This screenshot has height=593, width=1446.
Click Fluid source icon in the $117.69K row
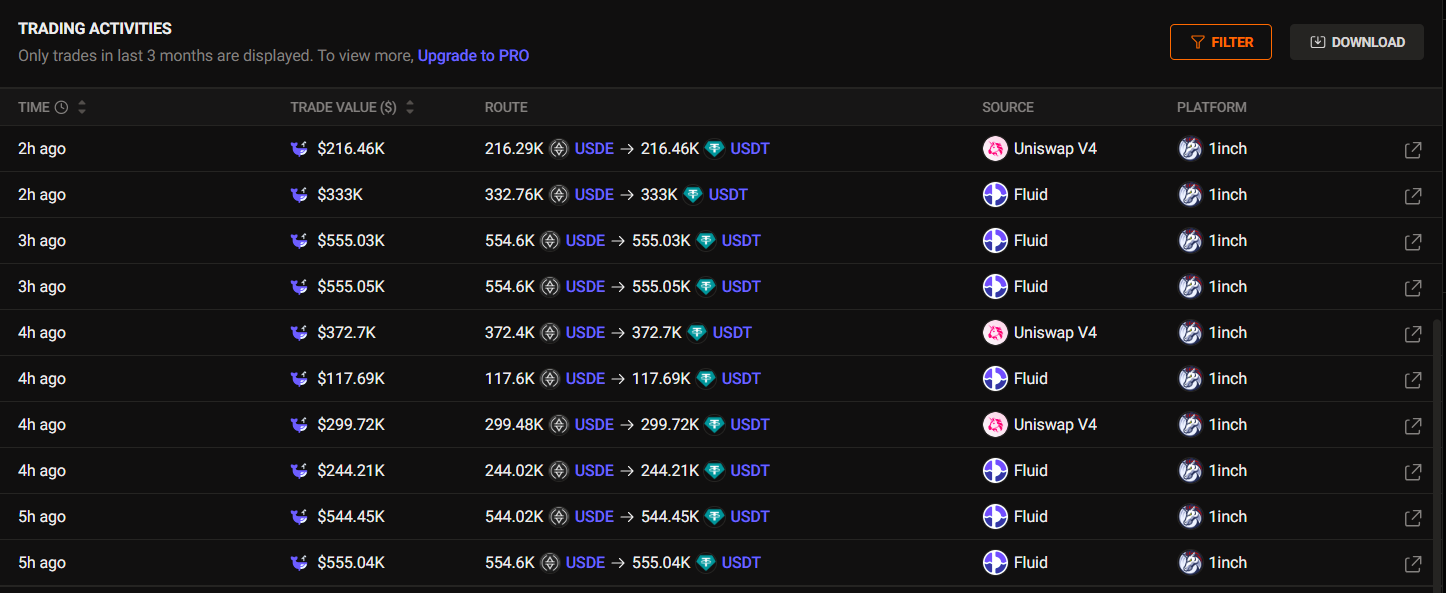tap(995, 379)
